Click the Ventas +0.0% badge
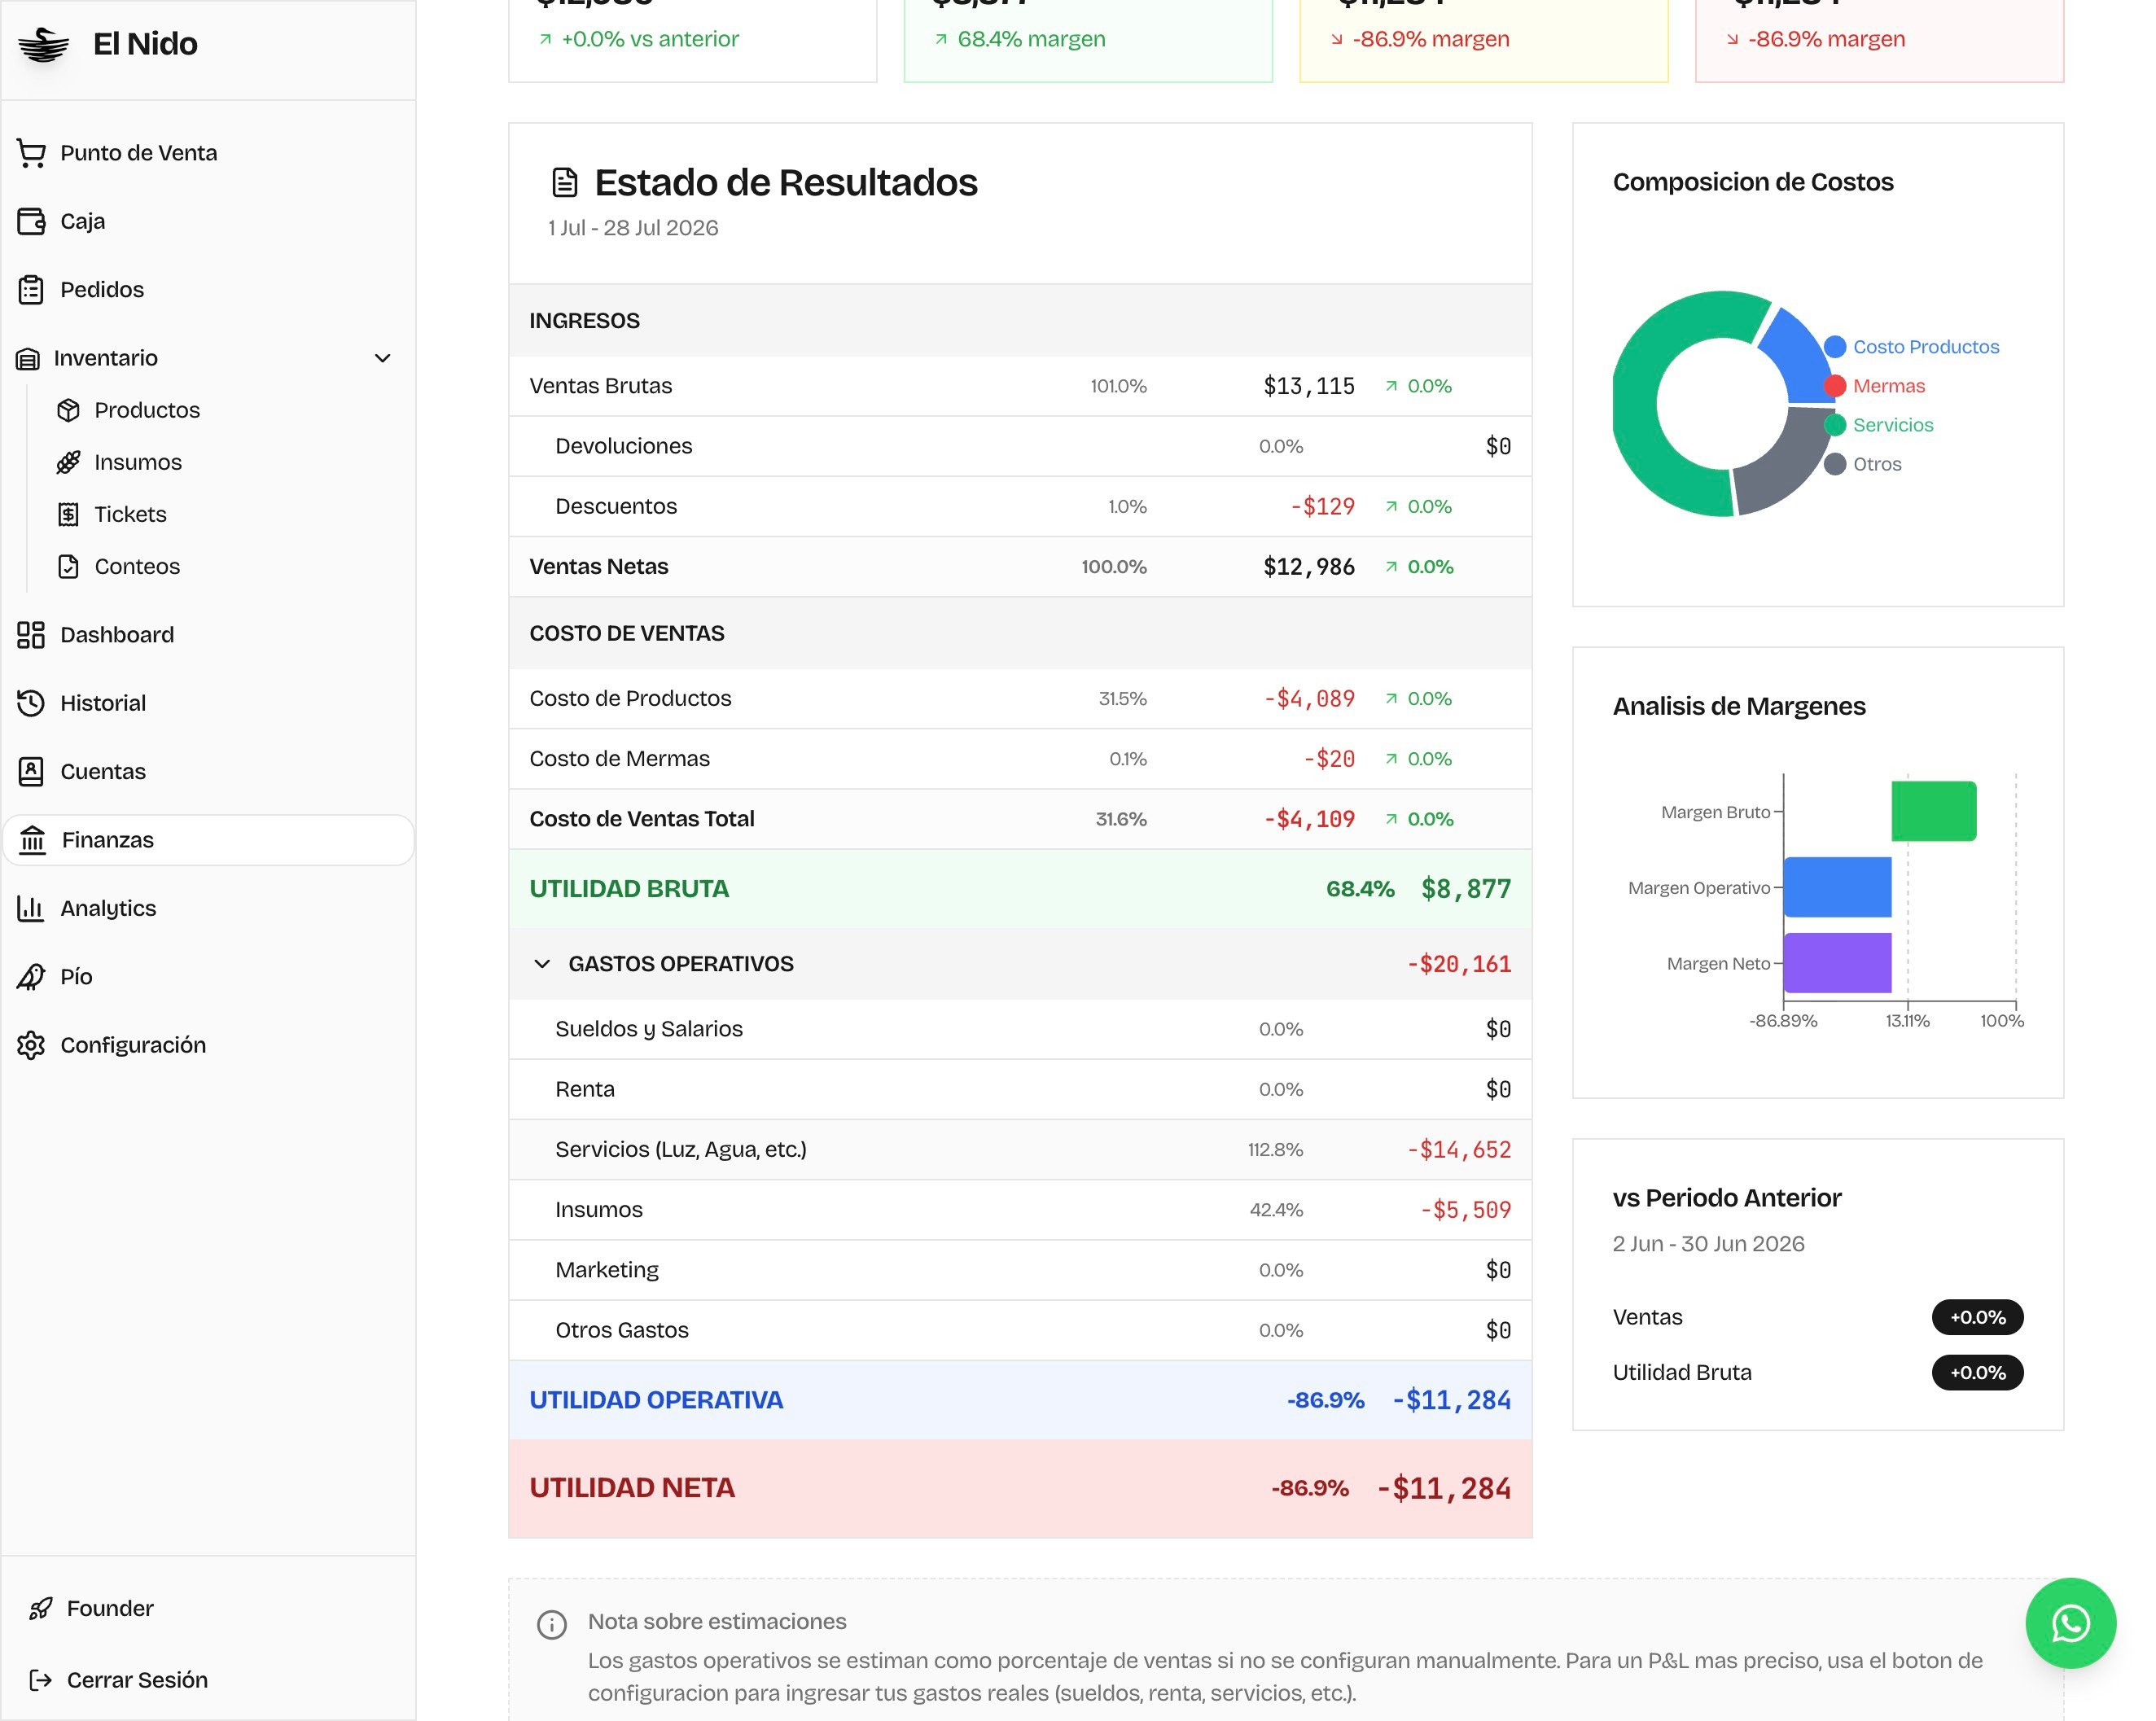 1977,1317
